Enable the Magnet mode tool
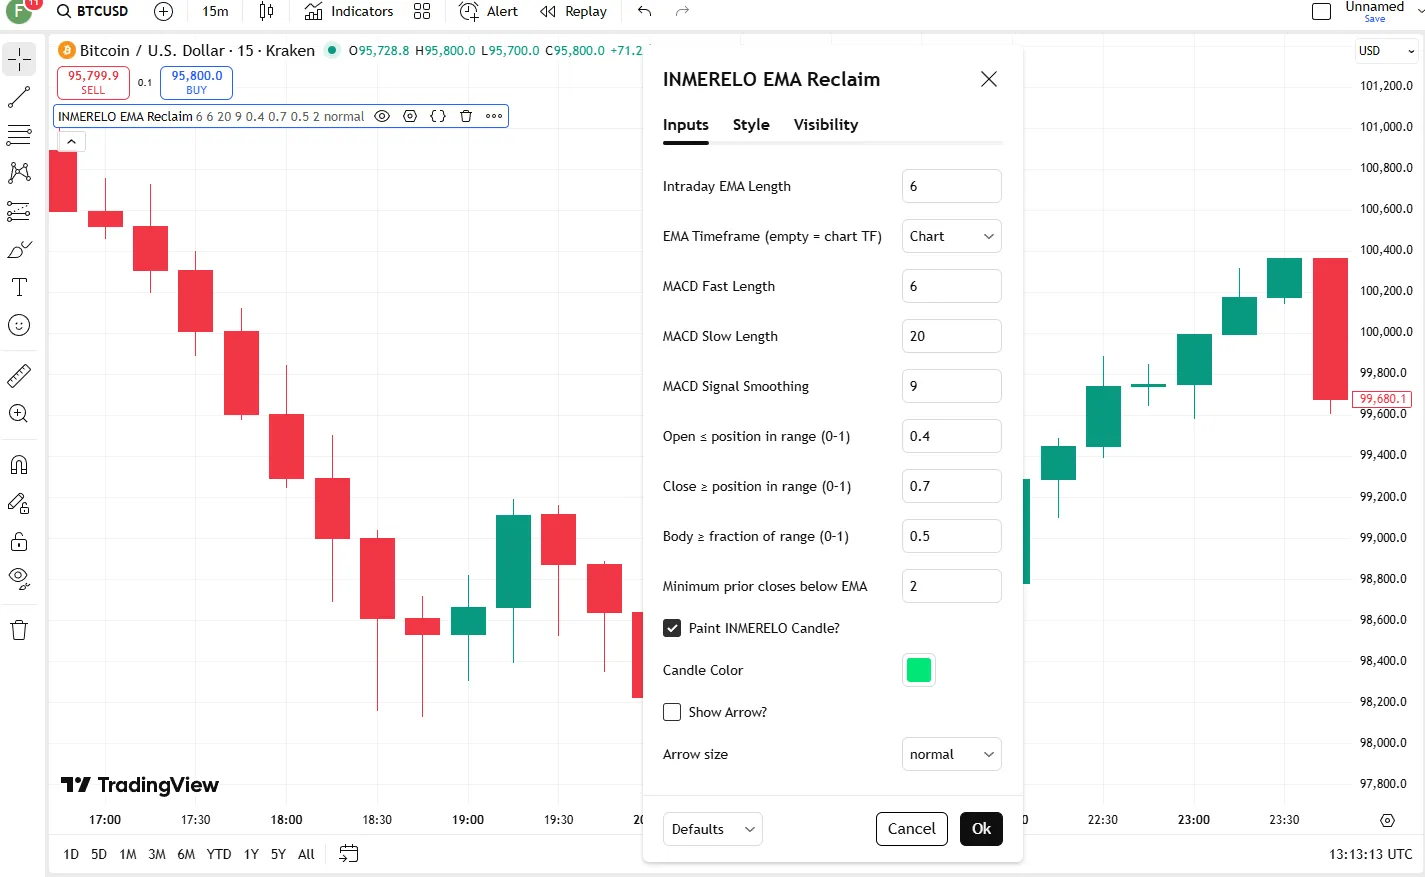 [19, 464]
